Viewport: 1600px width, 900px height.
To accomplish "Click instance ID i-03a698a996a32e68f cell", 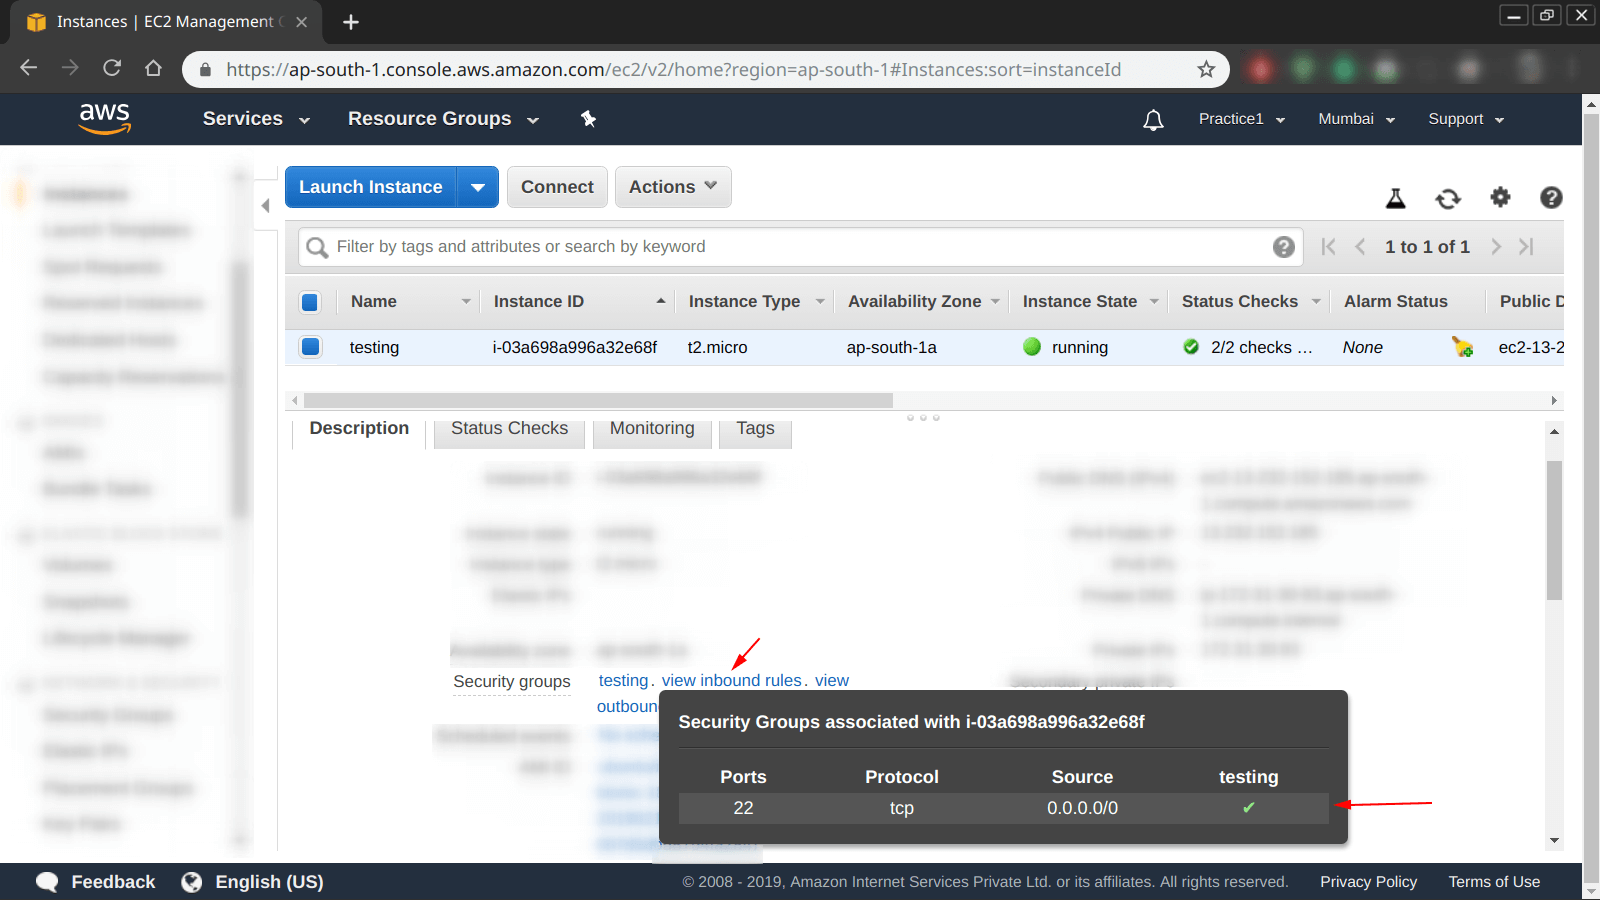I will [x=575, y=348].
